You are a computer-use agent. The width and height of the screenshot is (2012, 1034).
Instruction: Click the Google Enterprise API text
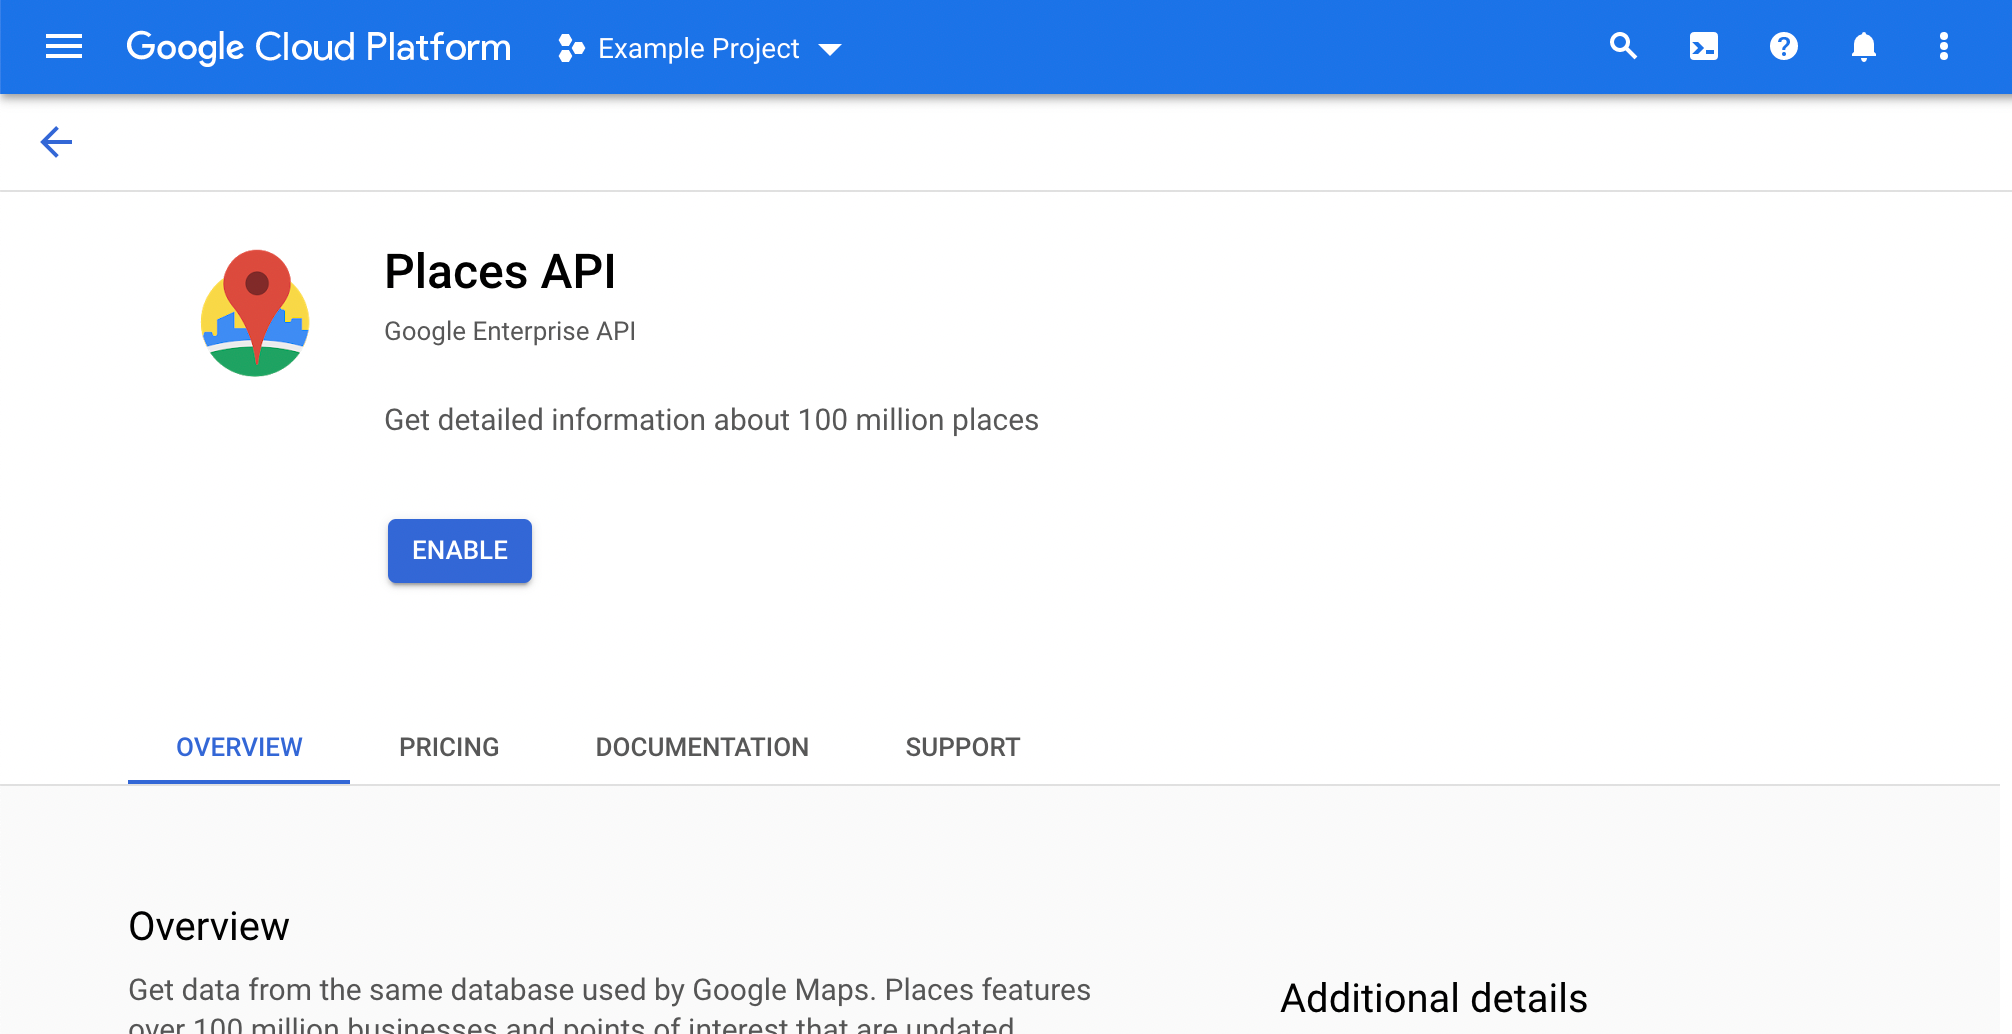click(510, 331)
